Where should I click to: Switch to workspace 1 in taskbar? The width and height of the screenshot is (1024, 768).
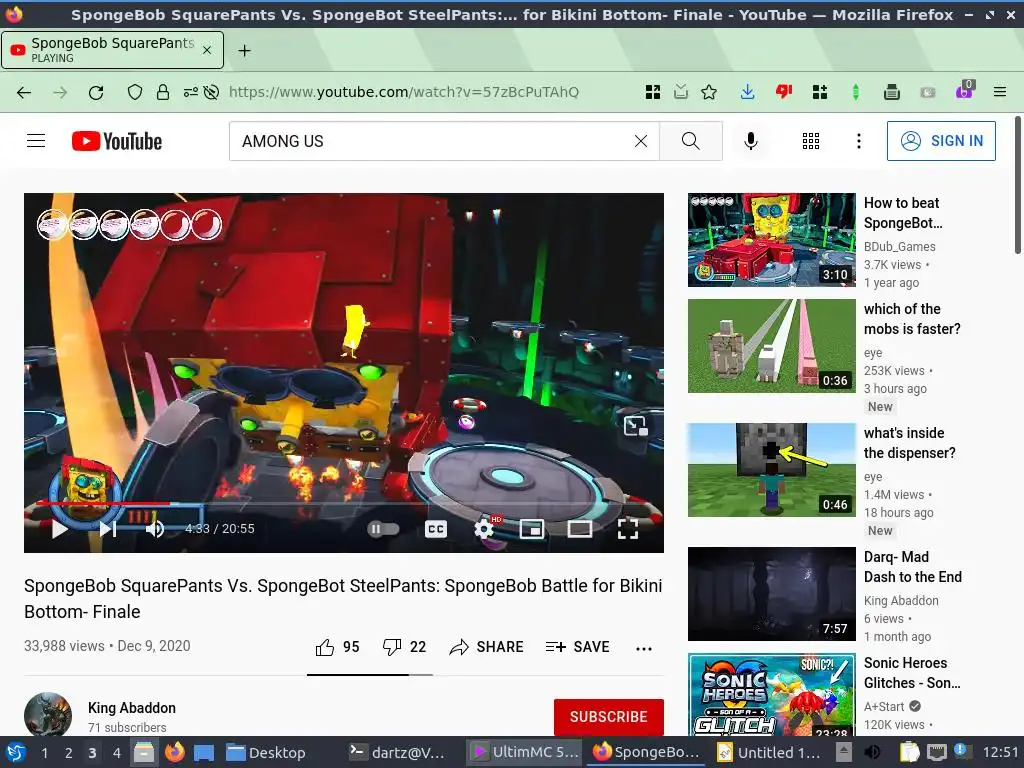tap(44, 753)
